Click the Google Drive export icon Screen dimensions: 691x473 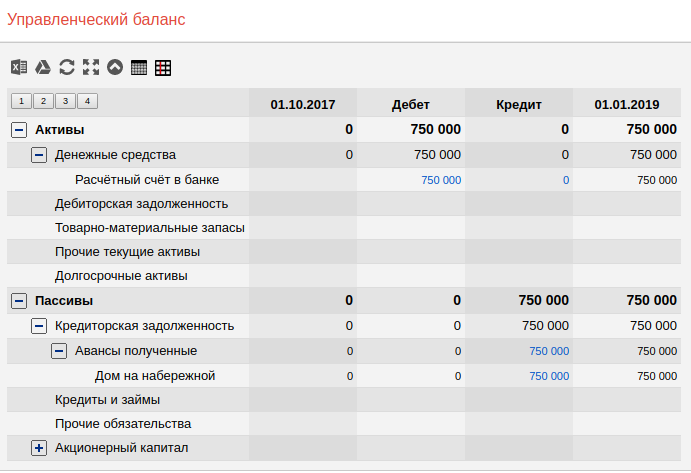pos(43,67)
